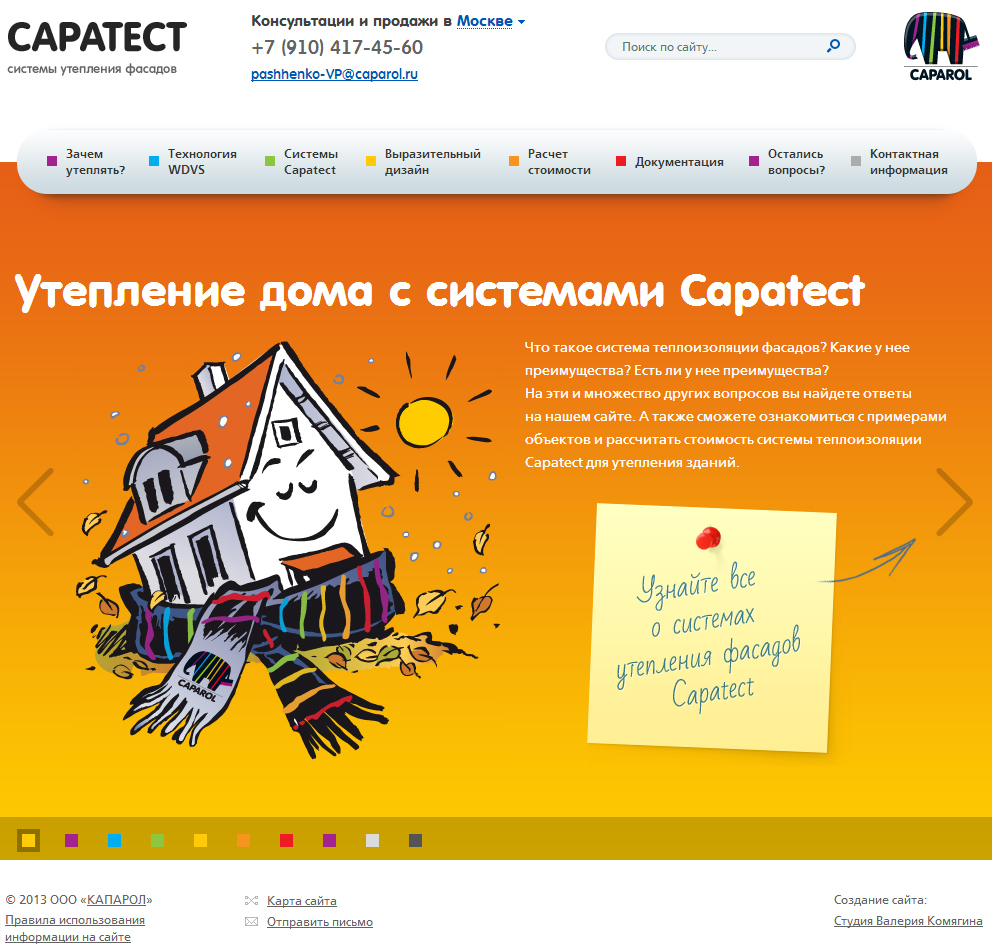Click the envelope mail icon
The height and width of the screenshot is (950, 992).
coord(251,922)
